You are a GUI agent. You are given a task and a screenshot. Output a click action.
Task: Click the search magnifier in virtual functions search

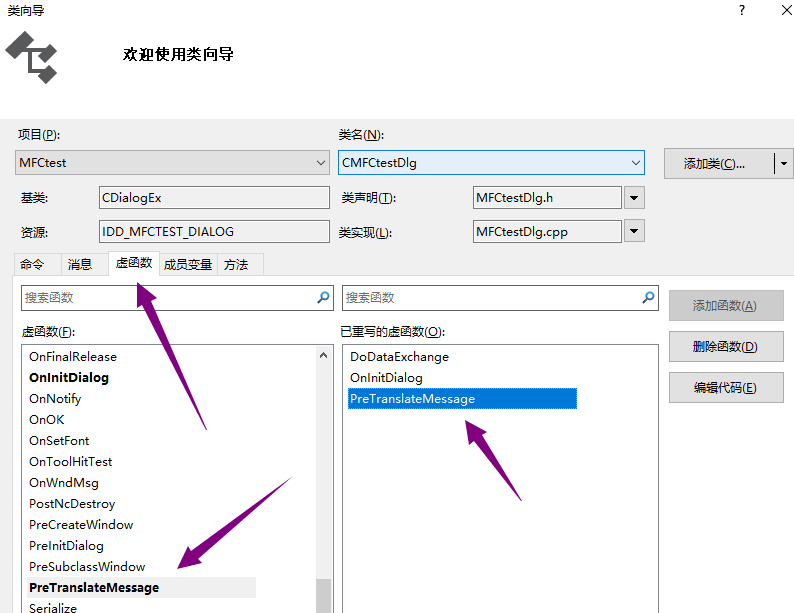tap(323, 298)
